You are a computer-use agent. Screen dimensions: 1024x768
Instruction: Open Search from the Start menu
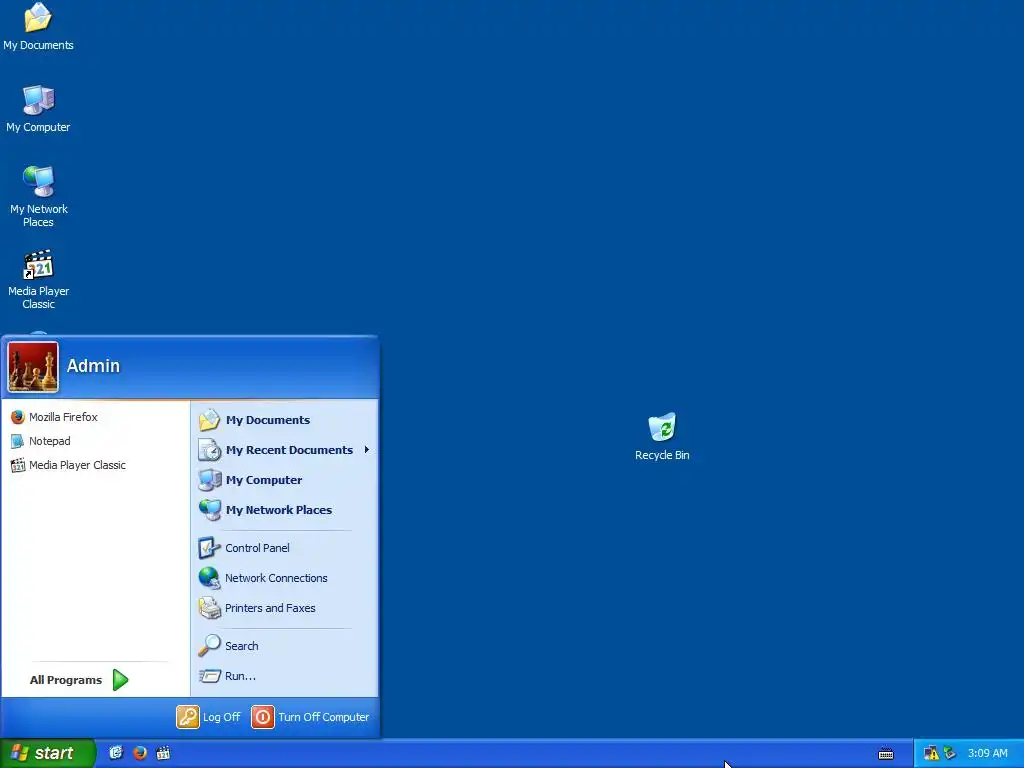[228, 646]
